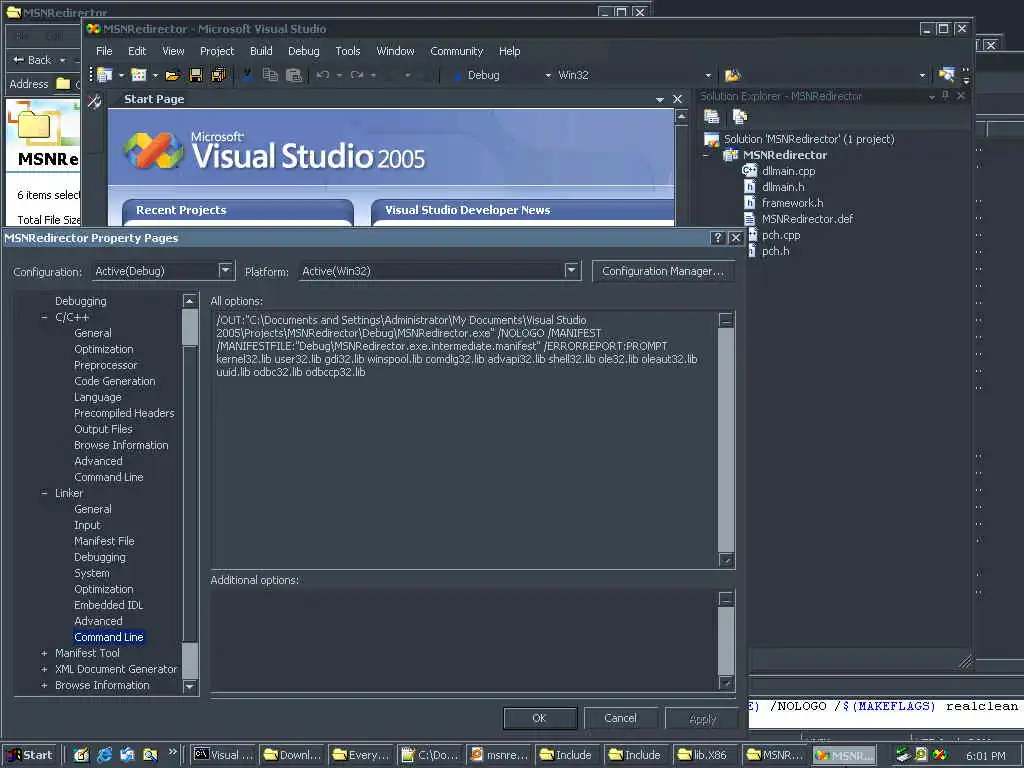Screen dimensions: 1024x768
Task: Open the Tools menu
Action: point(347,51)
